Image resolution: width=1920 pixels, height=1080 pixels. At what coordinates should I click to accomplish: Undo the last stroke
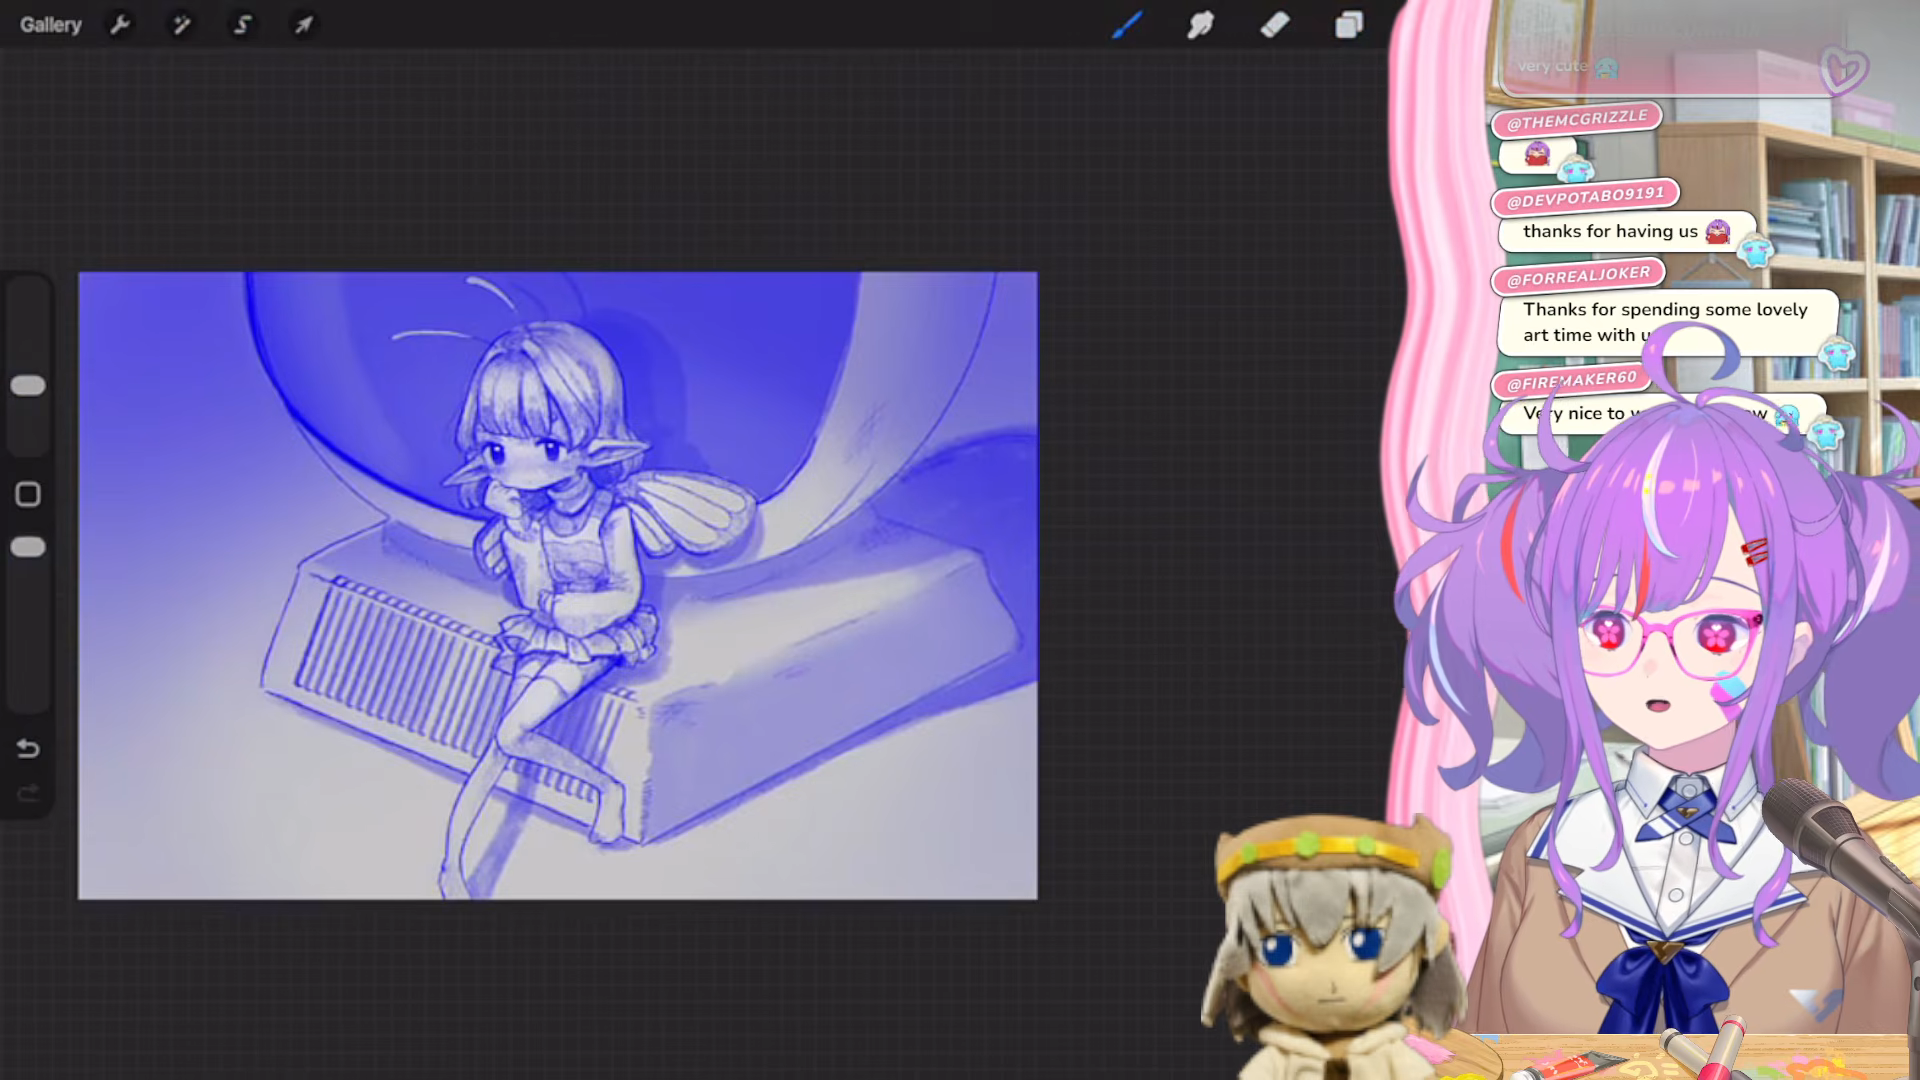click(x=28, y=748)
